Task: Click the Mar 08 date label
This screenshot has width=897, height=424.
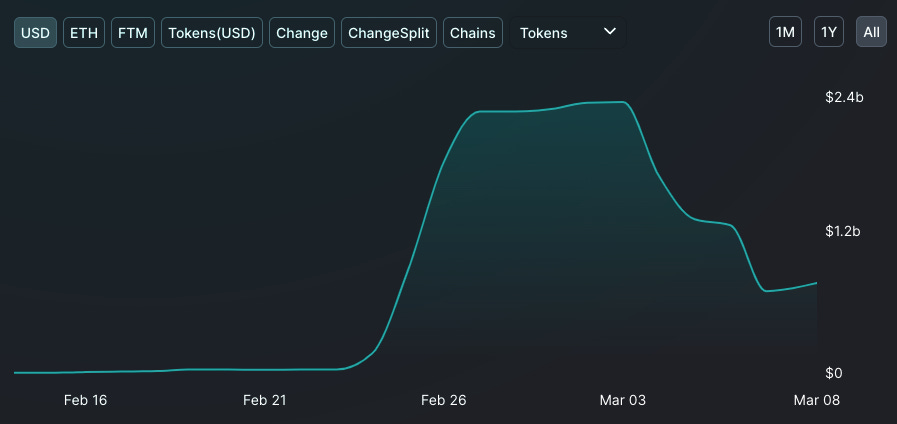Action: (816, 400)
